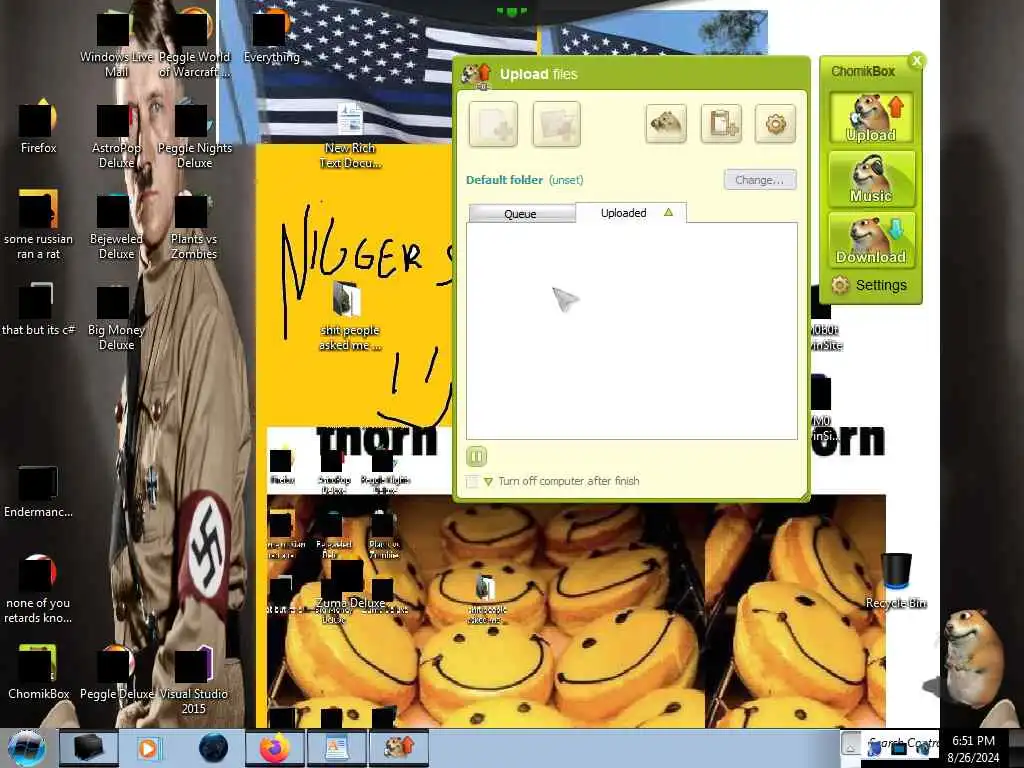Click the empty Uploaded files list area
Viewport: 1024px width, 768px height.
[x=632, y=331]
